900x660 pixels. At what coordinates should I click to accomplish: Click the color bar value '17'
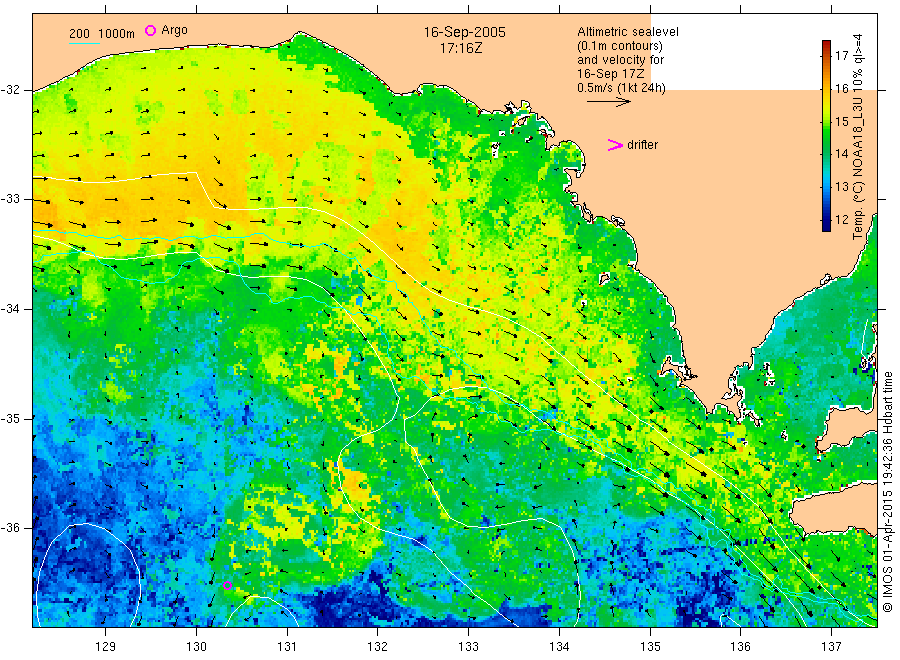841,56
